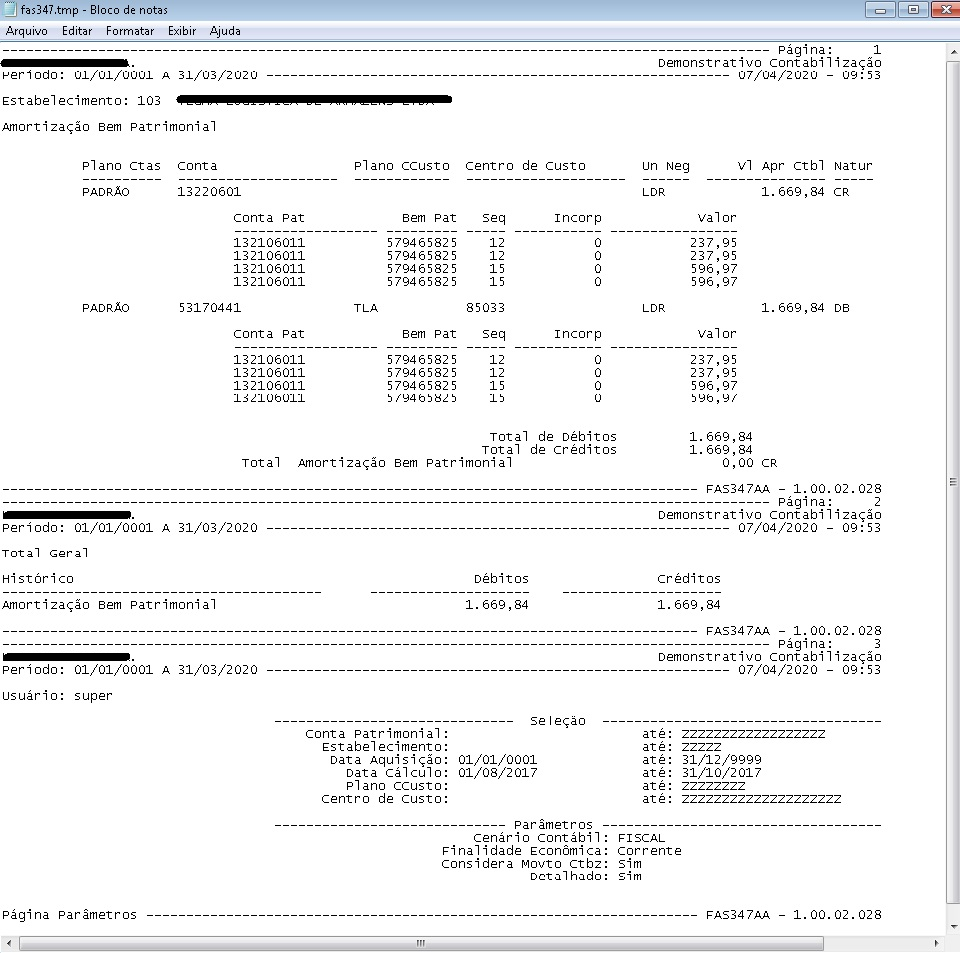Viewport: 960px width, 953px height.
Task: Open the Editar menu
Action: pos(77,31)
